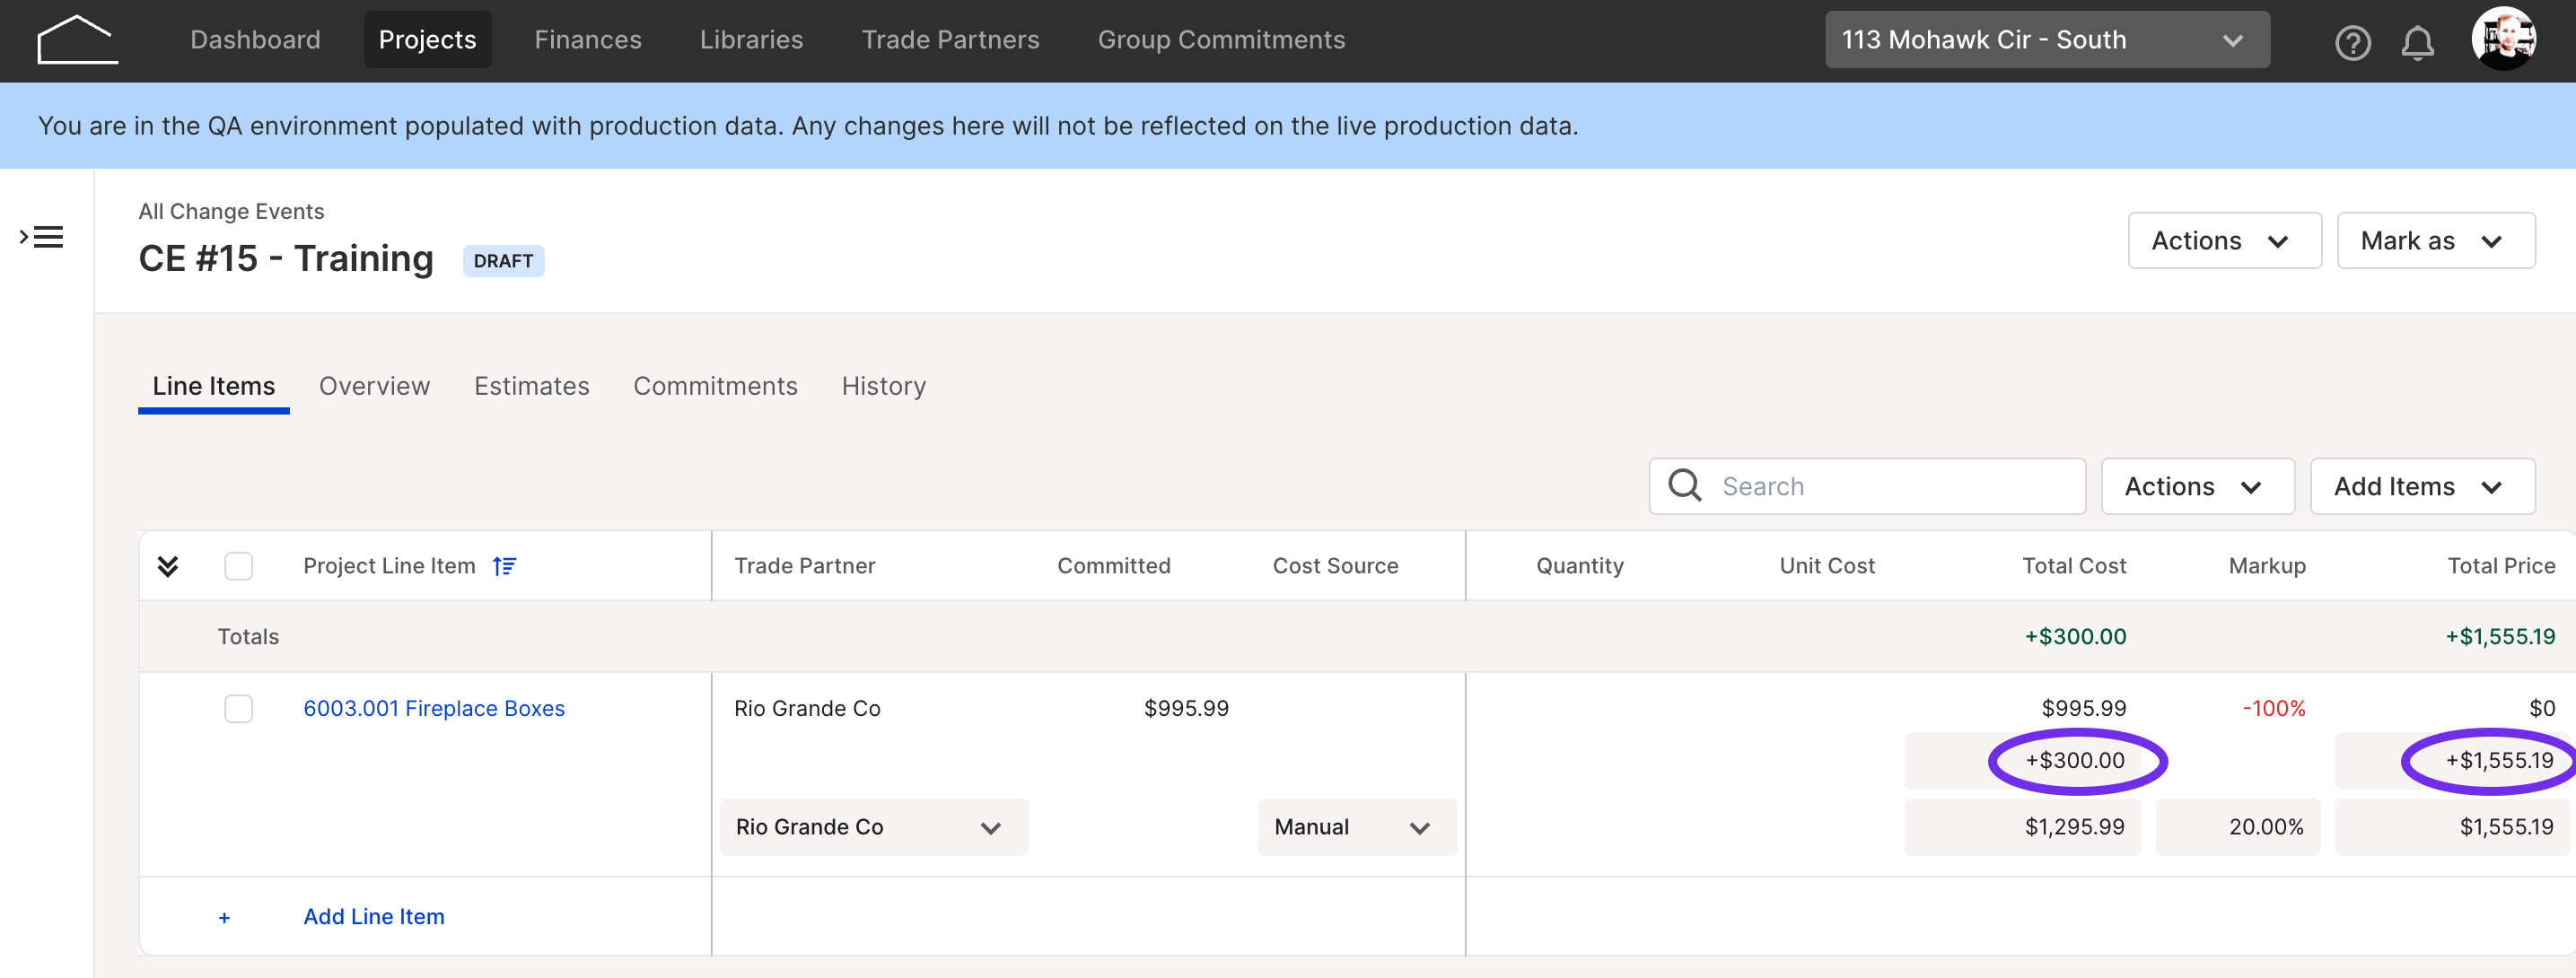Switch to the Estimates tab

click(x=531, y=386)
